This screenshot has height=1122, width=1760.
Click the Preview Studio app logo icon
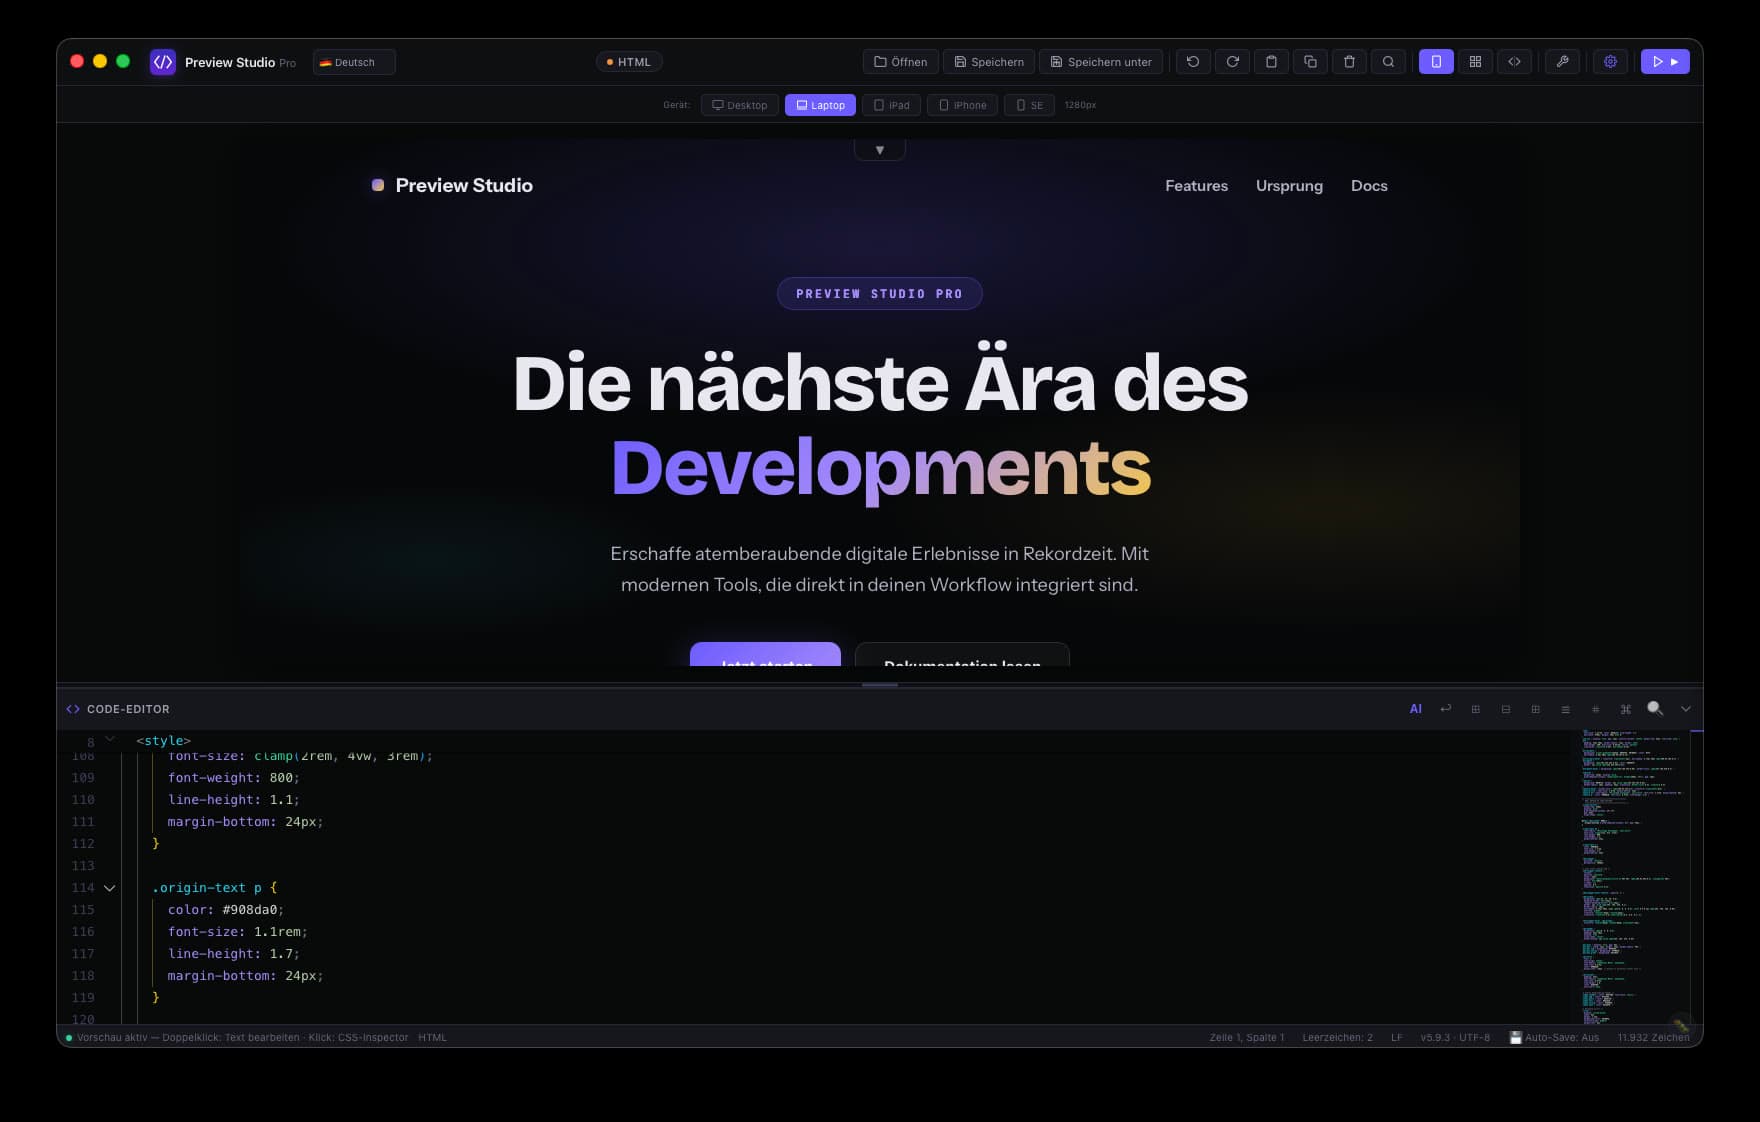click(163, 62)
